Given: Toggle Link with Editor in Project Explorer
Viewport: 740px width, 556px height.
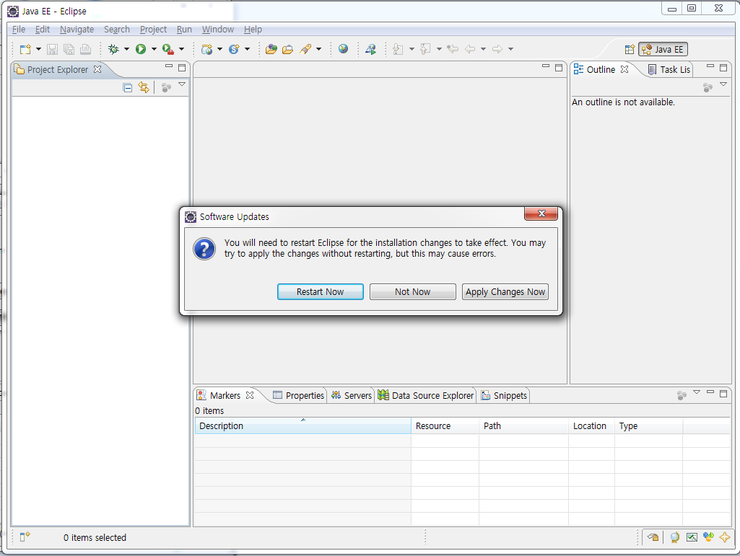Looking at the screenshot, I should point(143,87).
